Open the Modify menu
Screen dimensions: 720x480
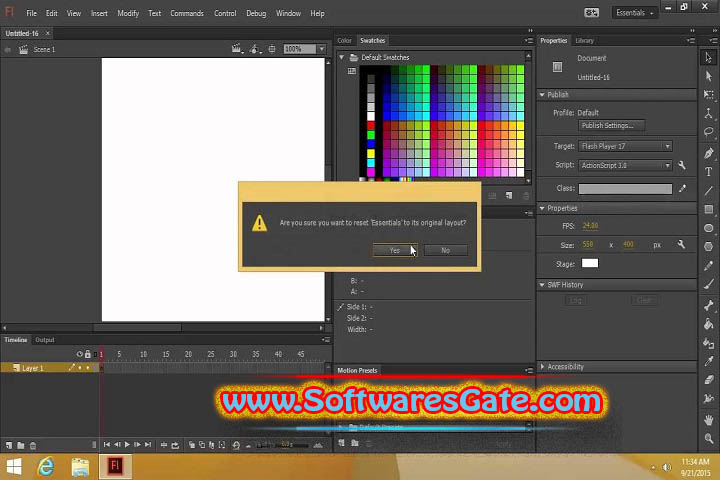(128, 13)
